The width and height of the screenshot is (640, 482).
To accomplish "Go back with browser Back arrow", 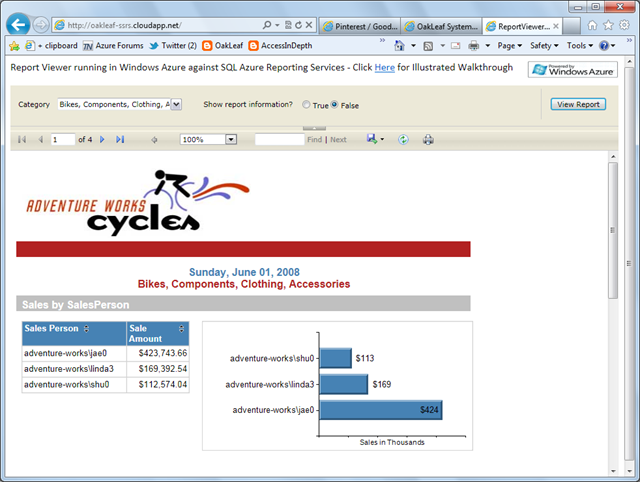I will 18,25.
